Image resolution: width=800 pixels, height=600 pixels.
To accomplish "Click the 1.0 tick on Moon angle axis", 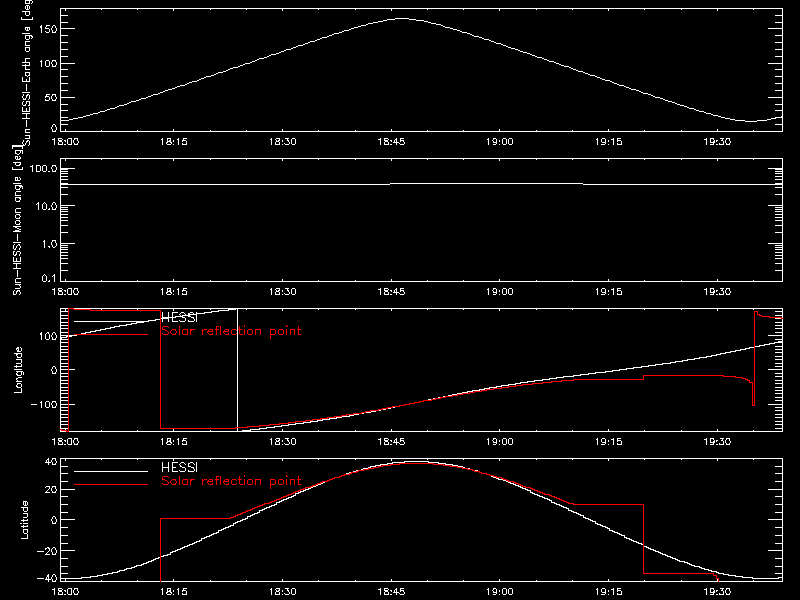I will [x=49, y=244].
